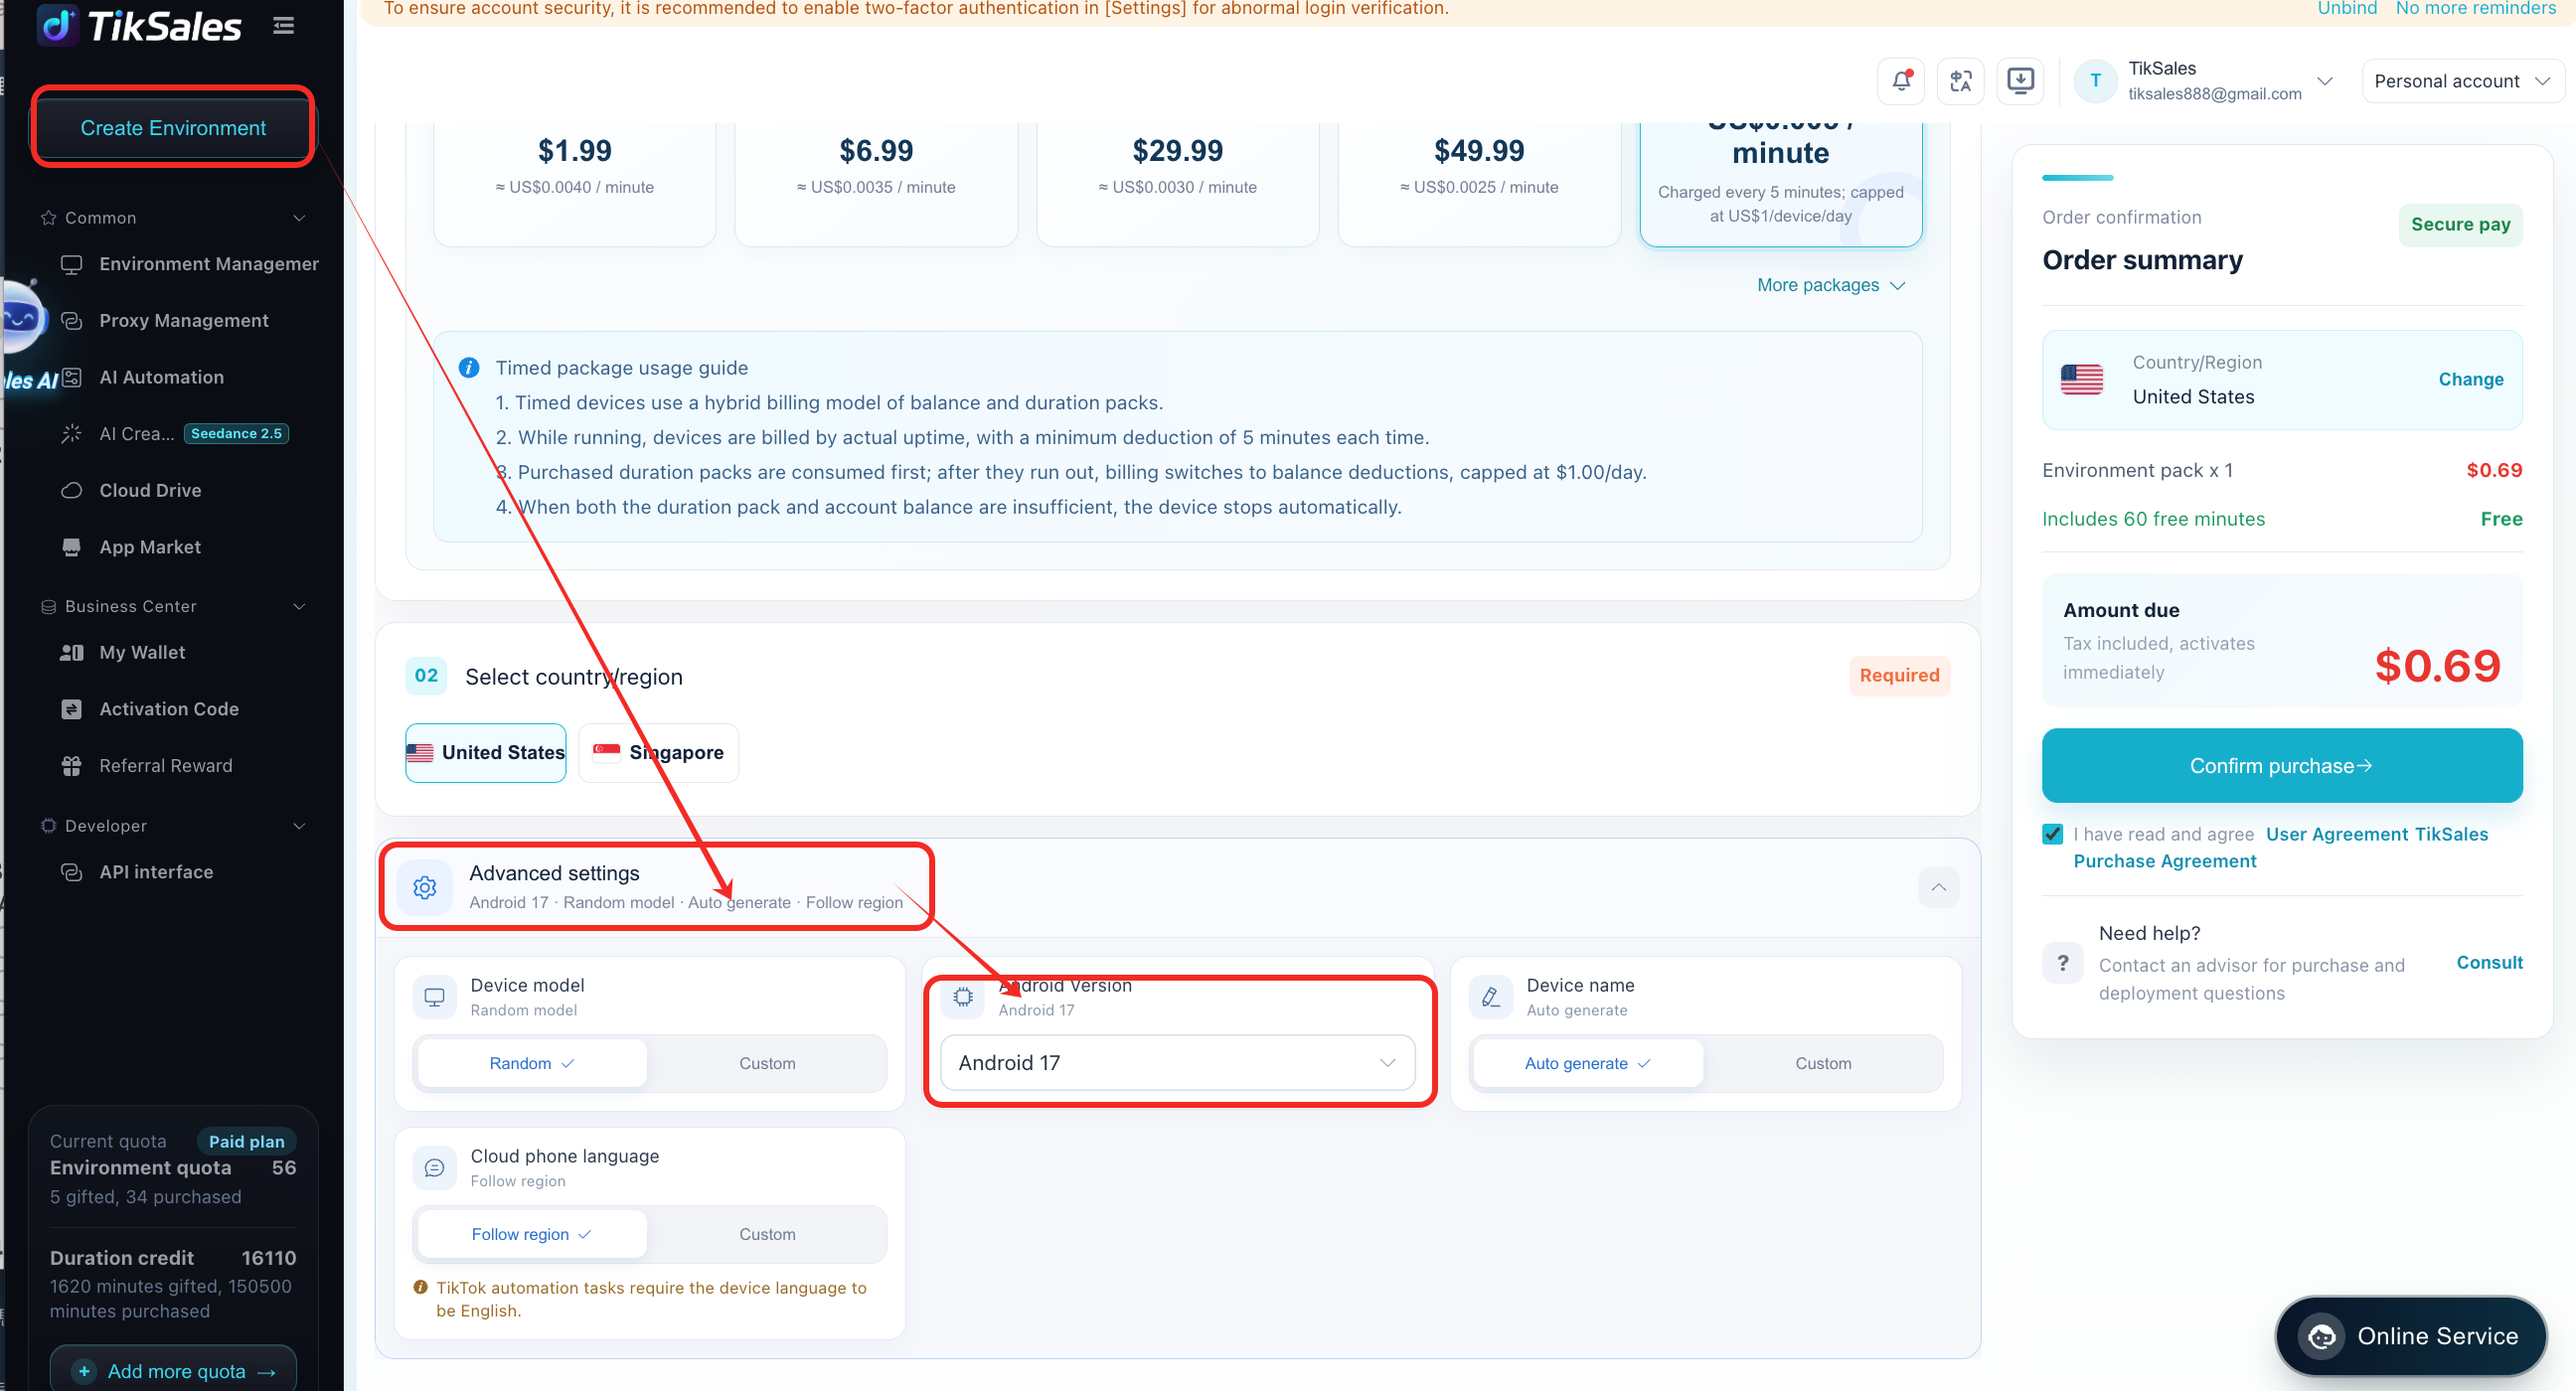Screen dimensions: 2576x1391
Task: Switch device name to Custom
Action: (1822, 1063)
